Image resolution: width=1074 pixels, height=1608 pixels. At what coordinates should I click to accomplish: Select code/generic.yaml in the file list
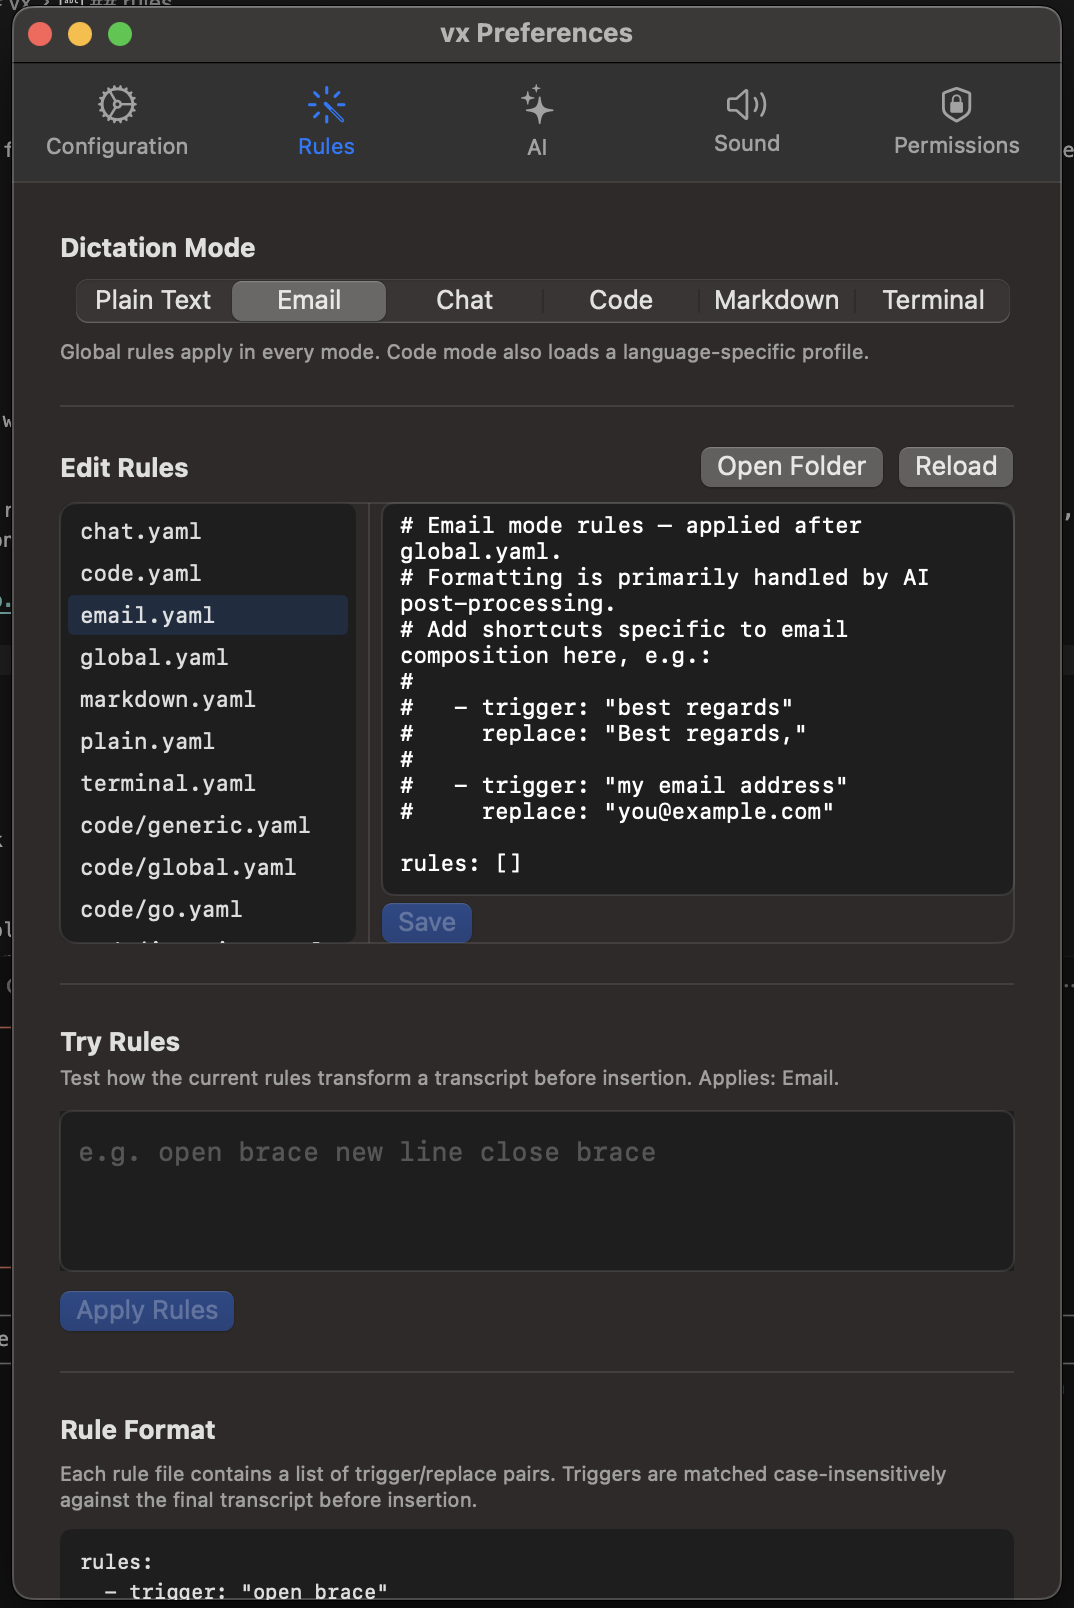tap(195, 826)
